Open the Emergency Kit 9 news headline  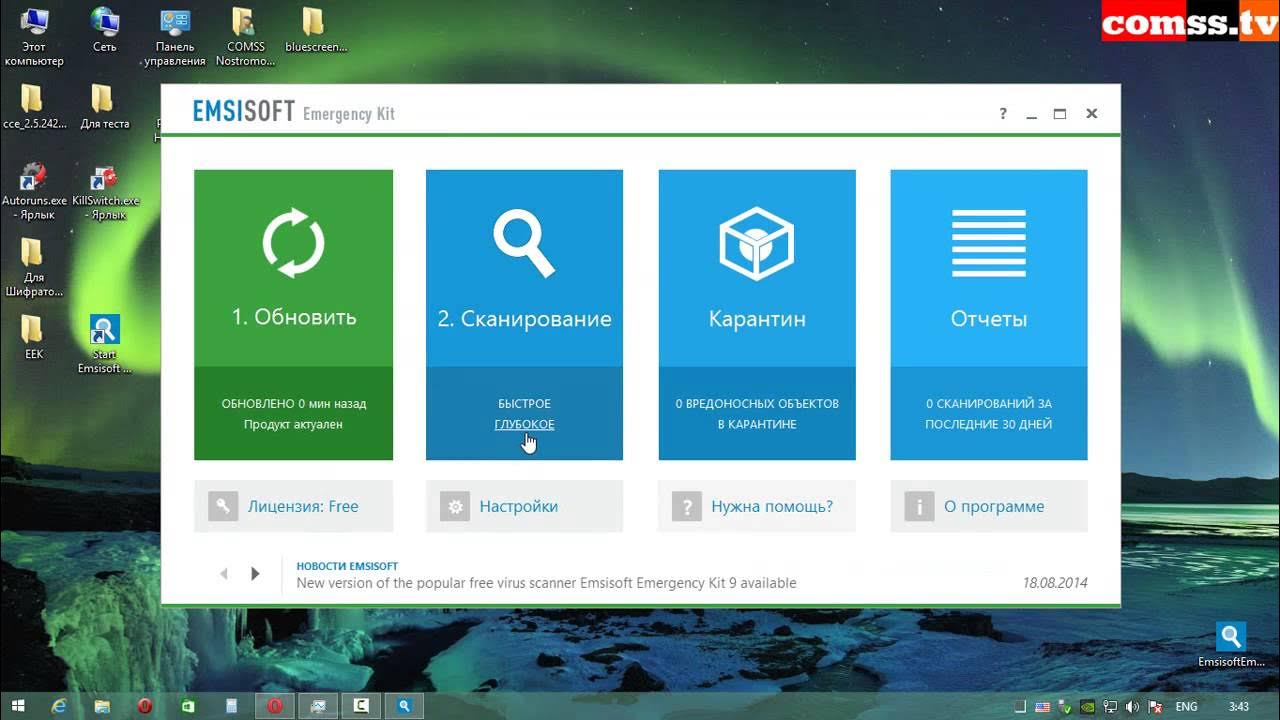(x=546, y=583)
